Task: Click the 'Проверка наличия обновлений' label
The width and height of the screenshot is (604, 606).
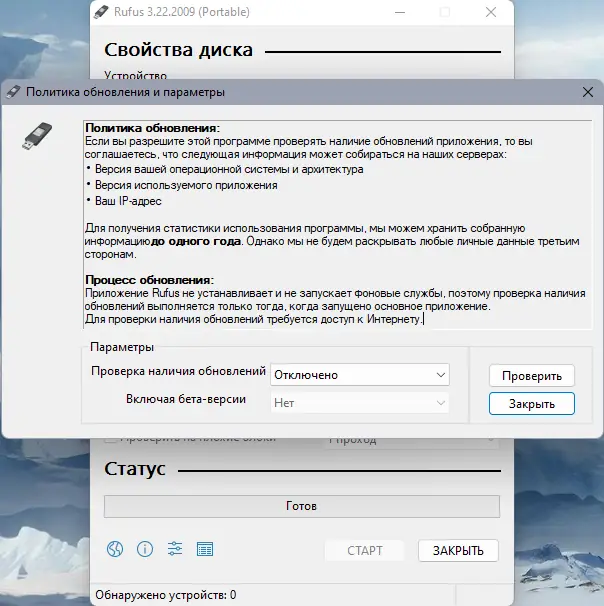Action: [x=178, y=371]
